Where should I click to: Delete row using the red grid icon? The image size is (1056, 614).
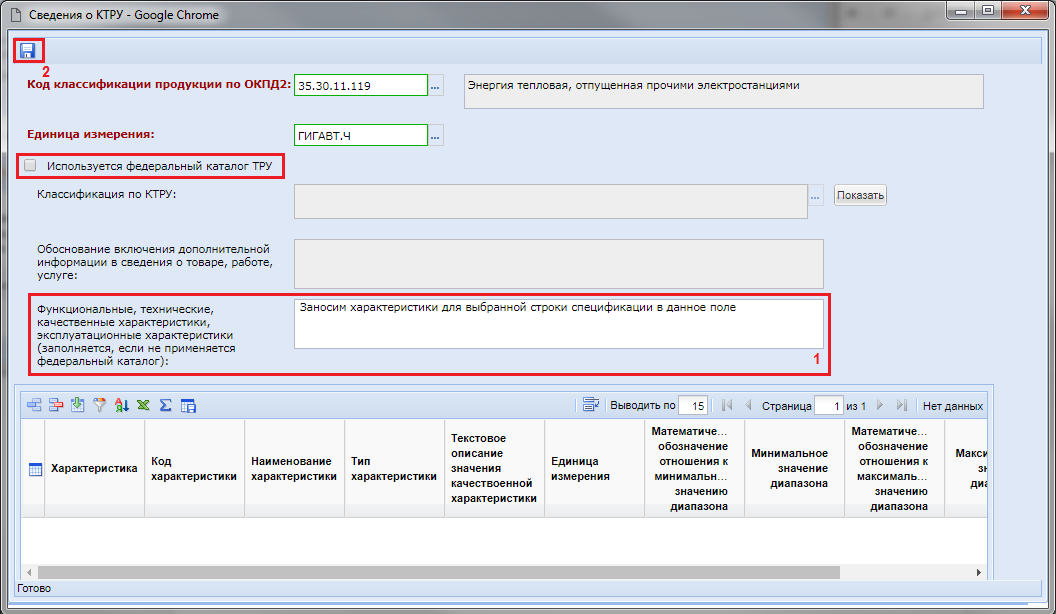[x=56, y=405]
